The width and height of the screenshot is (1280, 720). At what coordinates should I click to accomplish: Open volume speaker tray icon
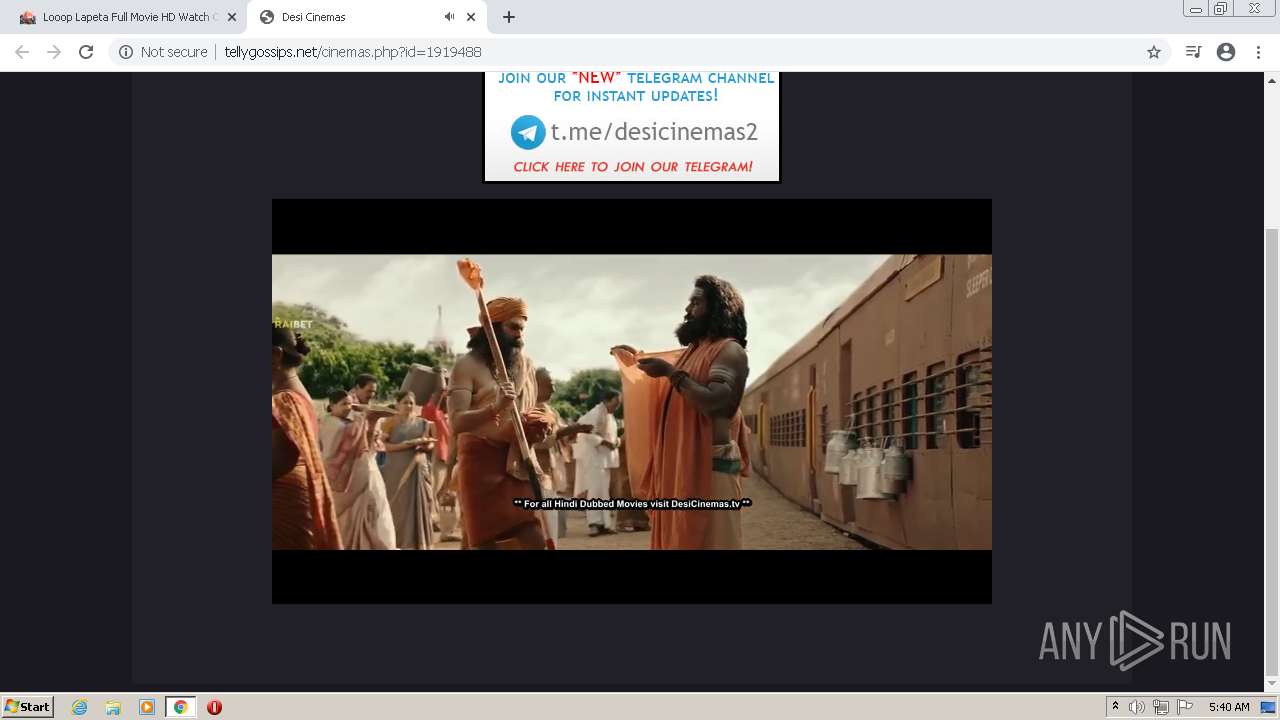[1137, 707]
